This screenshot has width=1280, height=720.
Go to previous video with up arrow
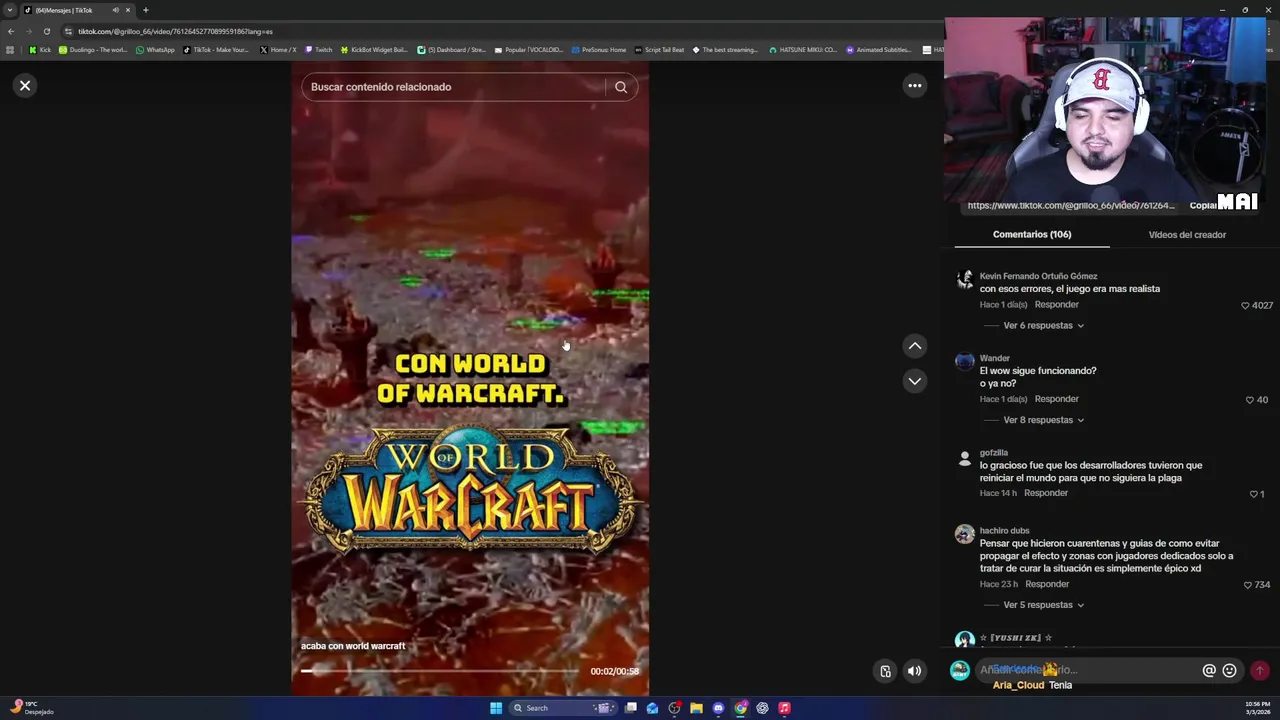click(x=914, y=346)
